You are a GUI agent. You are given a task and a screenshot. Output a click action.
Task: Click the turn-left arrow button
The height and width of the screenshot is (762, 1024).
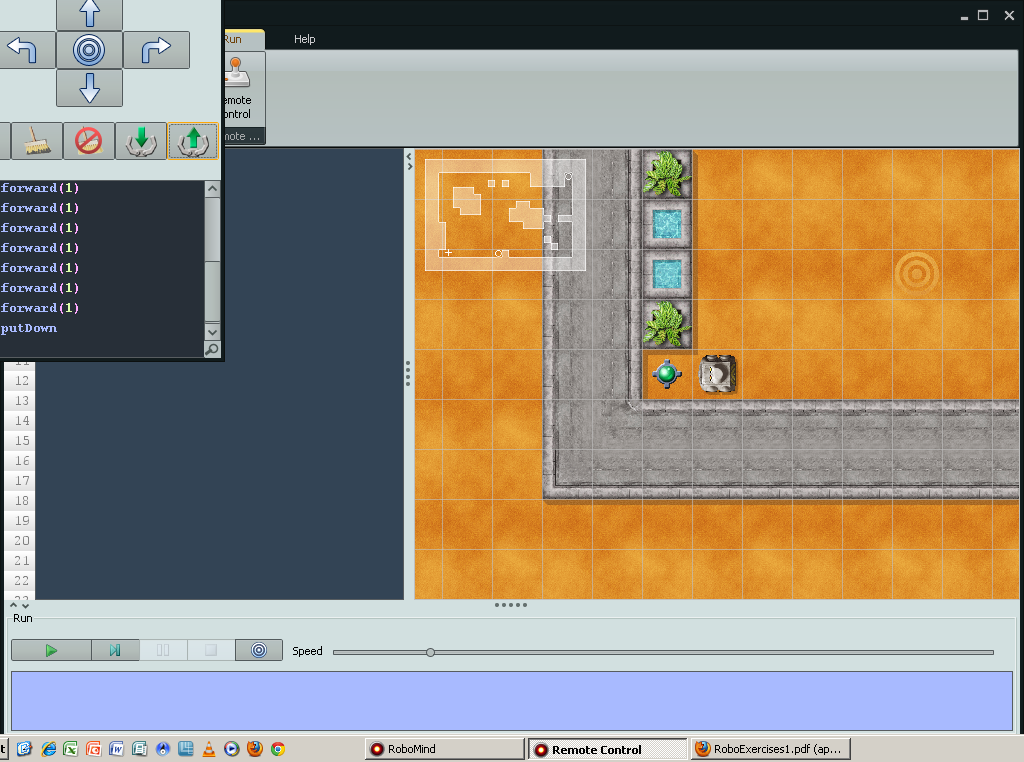[x=25, y=50]
